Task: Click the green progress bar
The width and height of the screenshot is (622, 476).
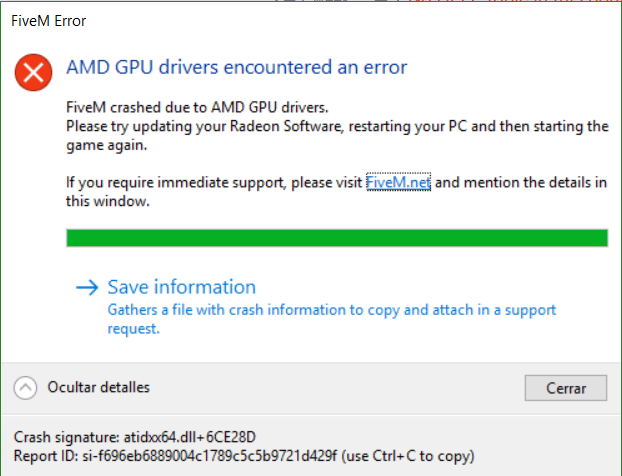Action: [336, 237]
